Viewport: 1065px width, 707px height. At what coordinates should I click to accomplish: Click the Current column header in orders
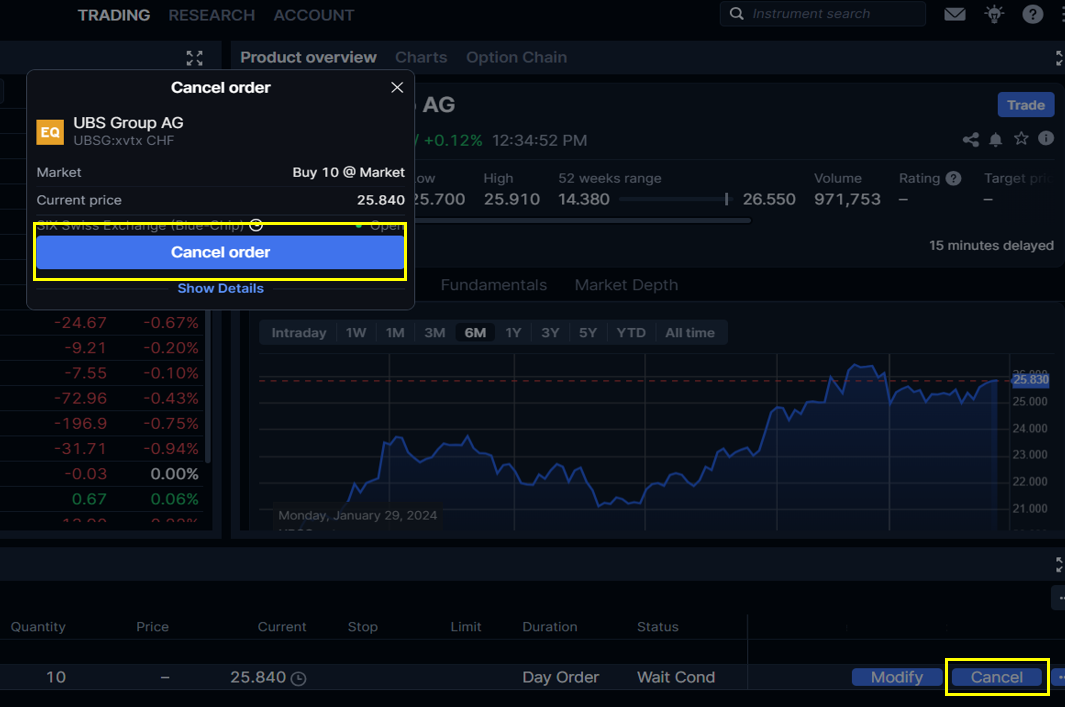tap(282, 627)
